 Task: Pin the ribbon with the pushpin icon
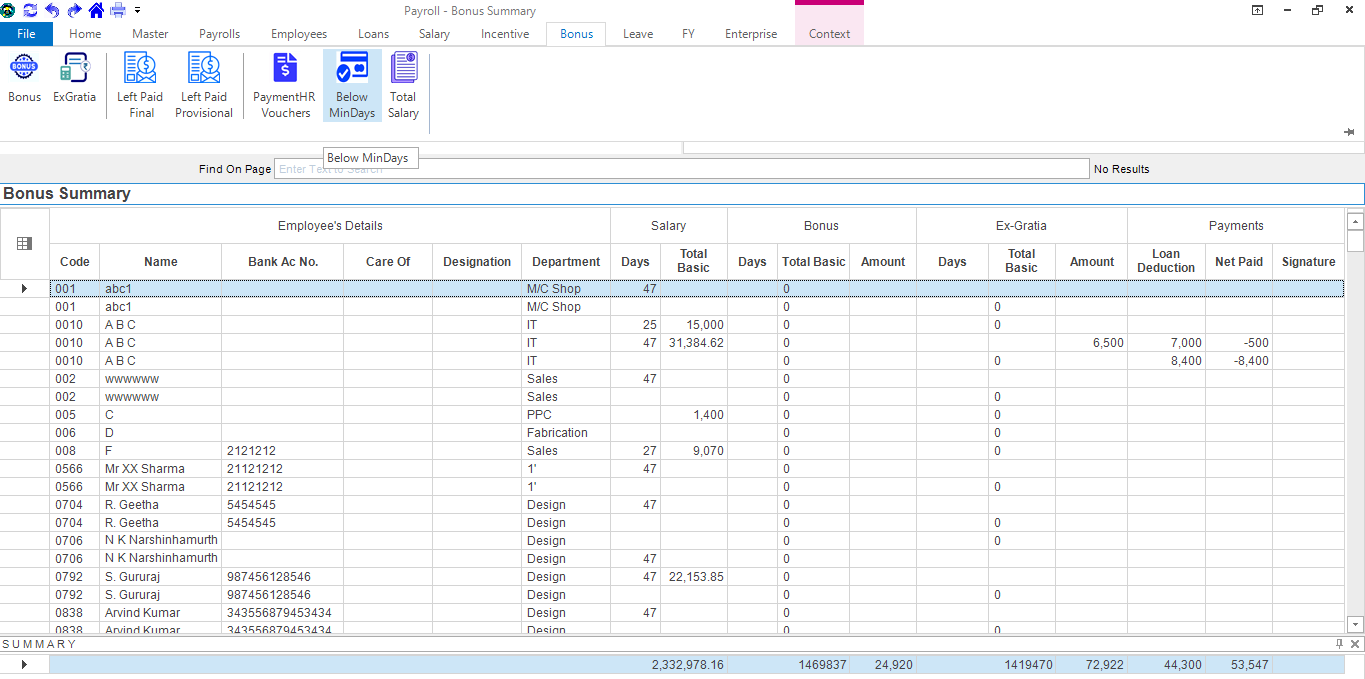coord(1349,132)
